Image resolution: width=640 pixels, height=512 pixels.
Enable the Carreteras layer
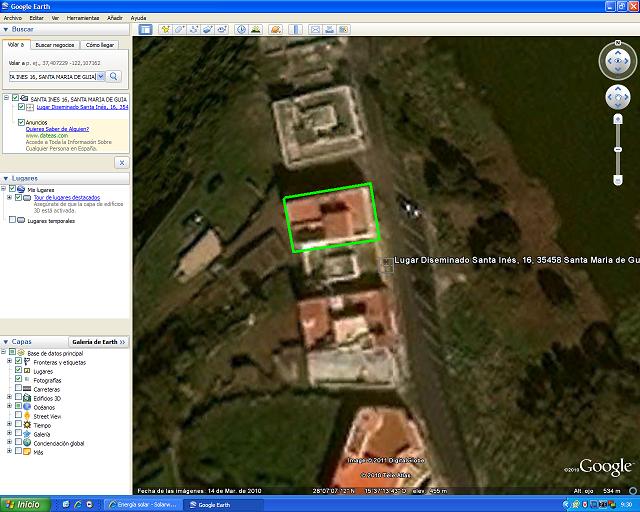[x=18, y=389]
